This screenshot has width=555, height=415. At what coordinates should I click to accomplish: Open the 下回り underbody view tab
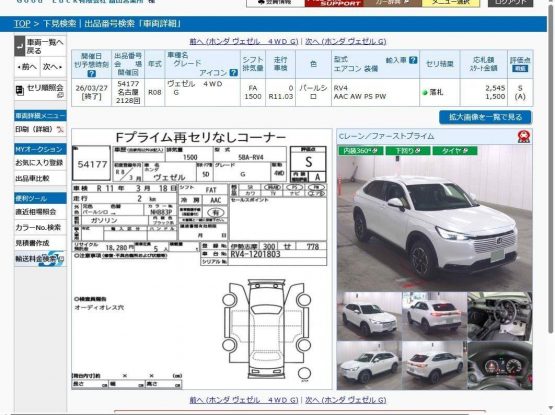408,151
